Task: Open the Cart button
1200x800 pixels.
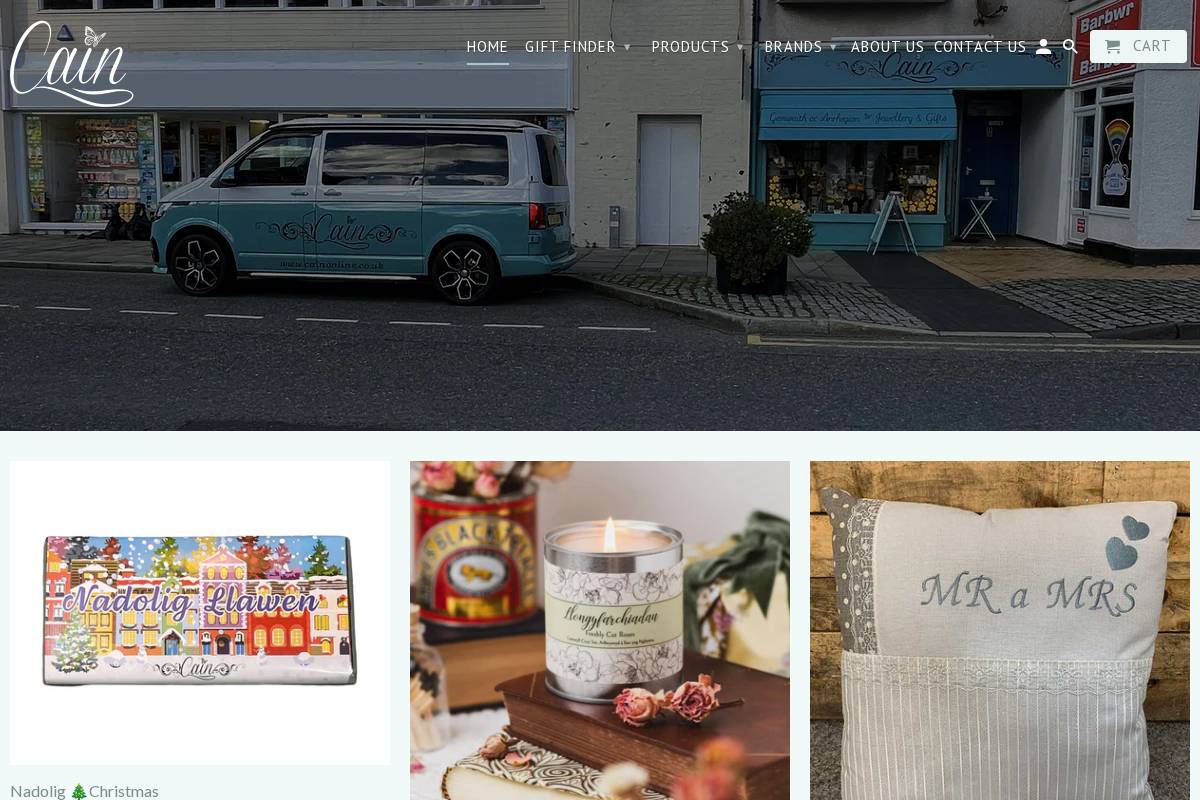Action: tap(1138, 46)
